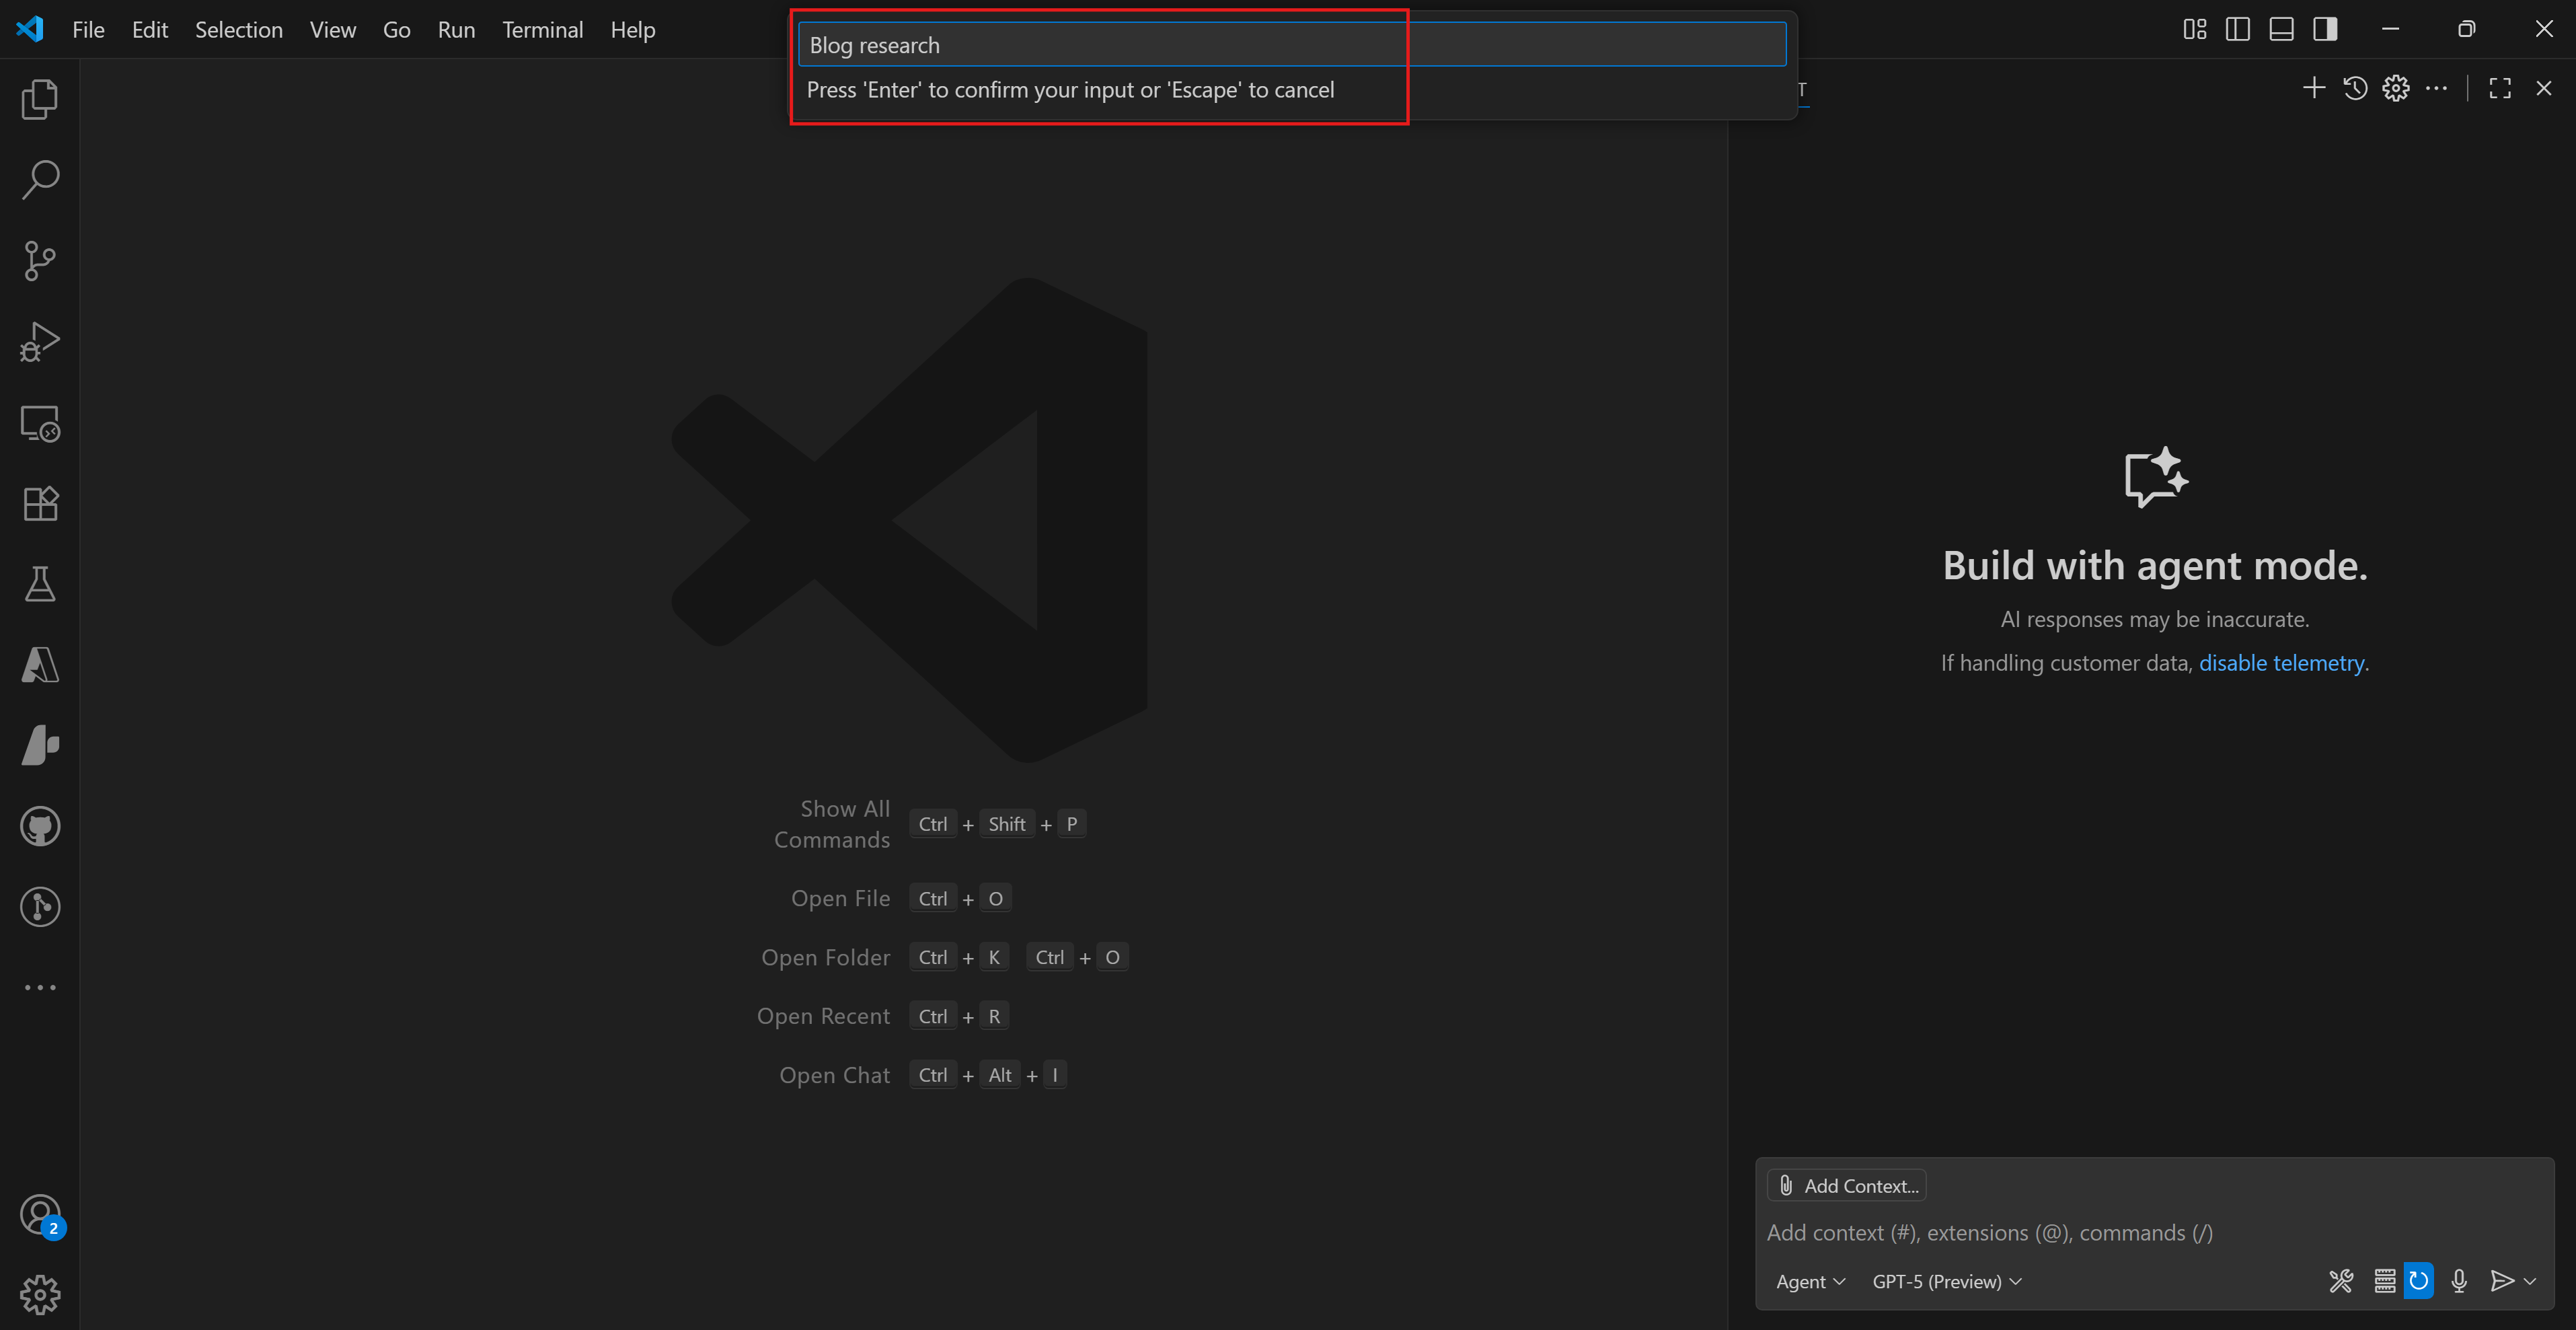
Task: Close the VS Code window
Action: (2544, 29)
